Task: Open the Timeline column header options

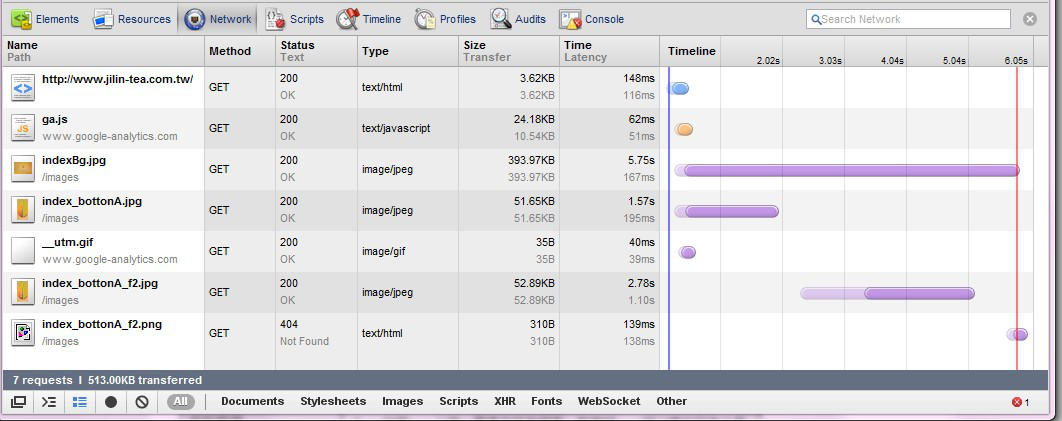Action: pos(691,51)
